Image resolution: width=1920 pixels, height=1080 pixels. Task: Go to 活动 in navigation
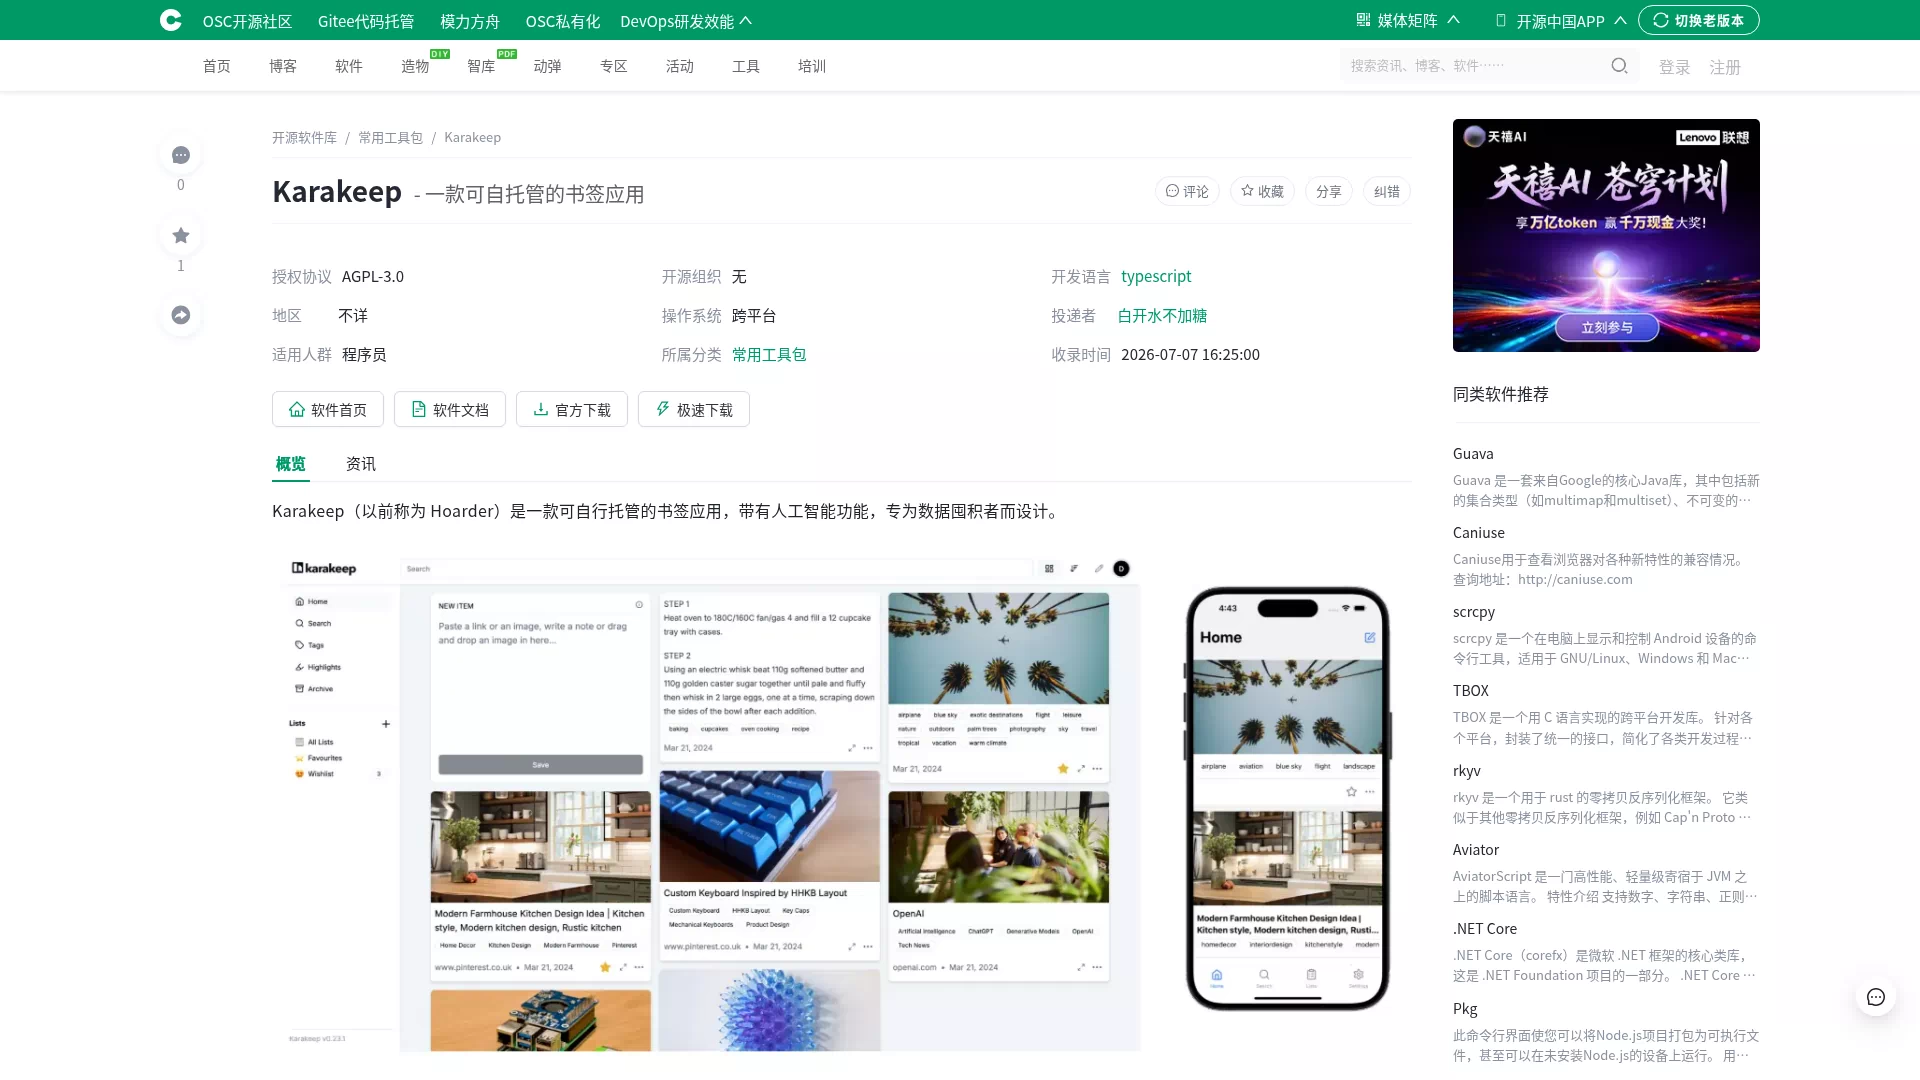(680, 66)
